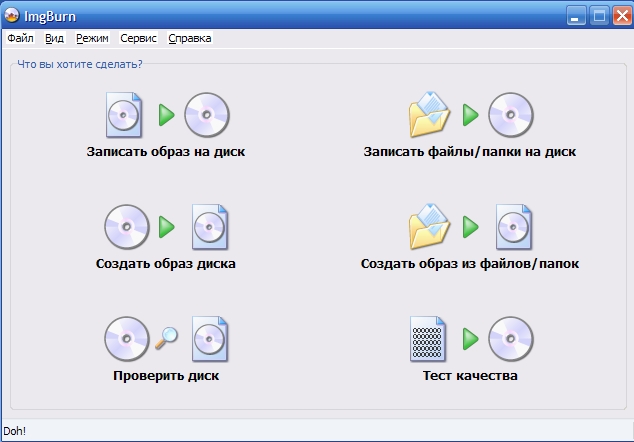Click the image file icon above "Записать образ на диск"
The width and height of the screenshot is (634, 442).
tap(123, 115)
